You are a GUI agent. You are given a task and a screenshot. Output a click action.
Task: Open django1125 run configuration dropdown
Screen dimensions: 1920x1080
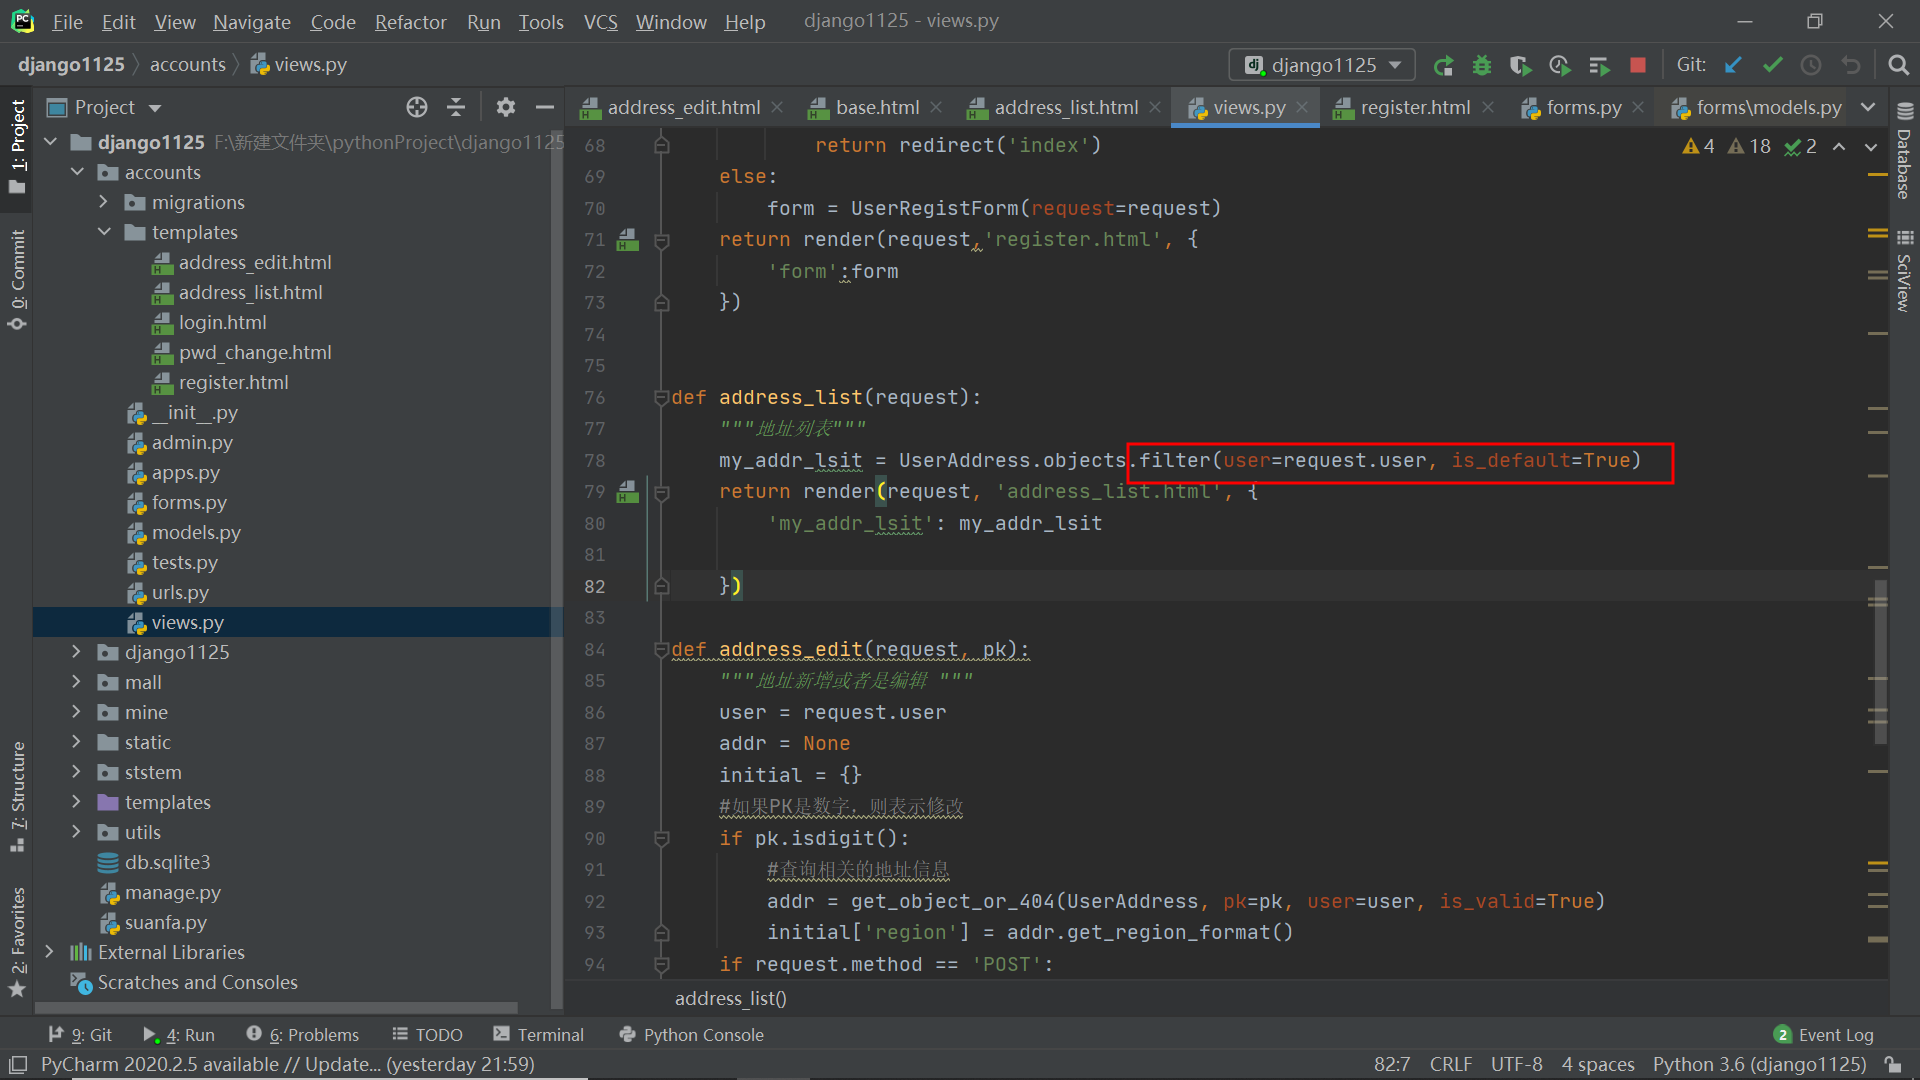pyautogui.click(x=1321, y=65)
